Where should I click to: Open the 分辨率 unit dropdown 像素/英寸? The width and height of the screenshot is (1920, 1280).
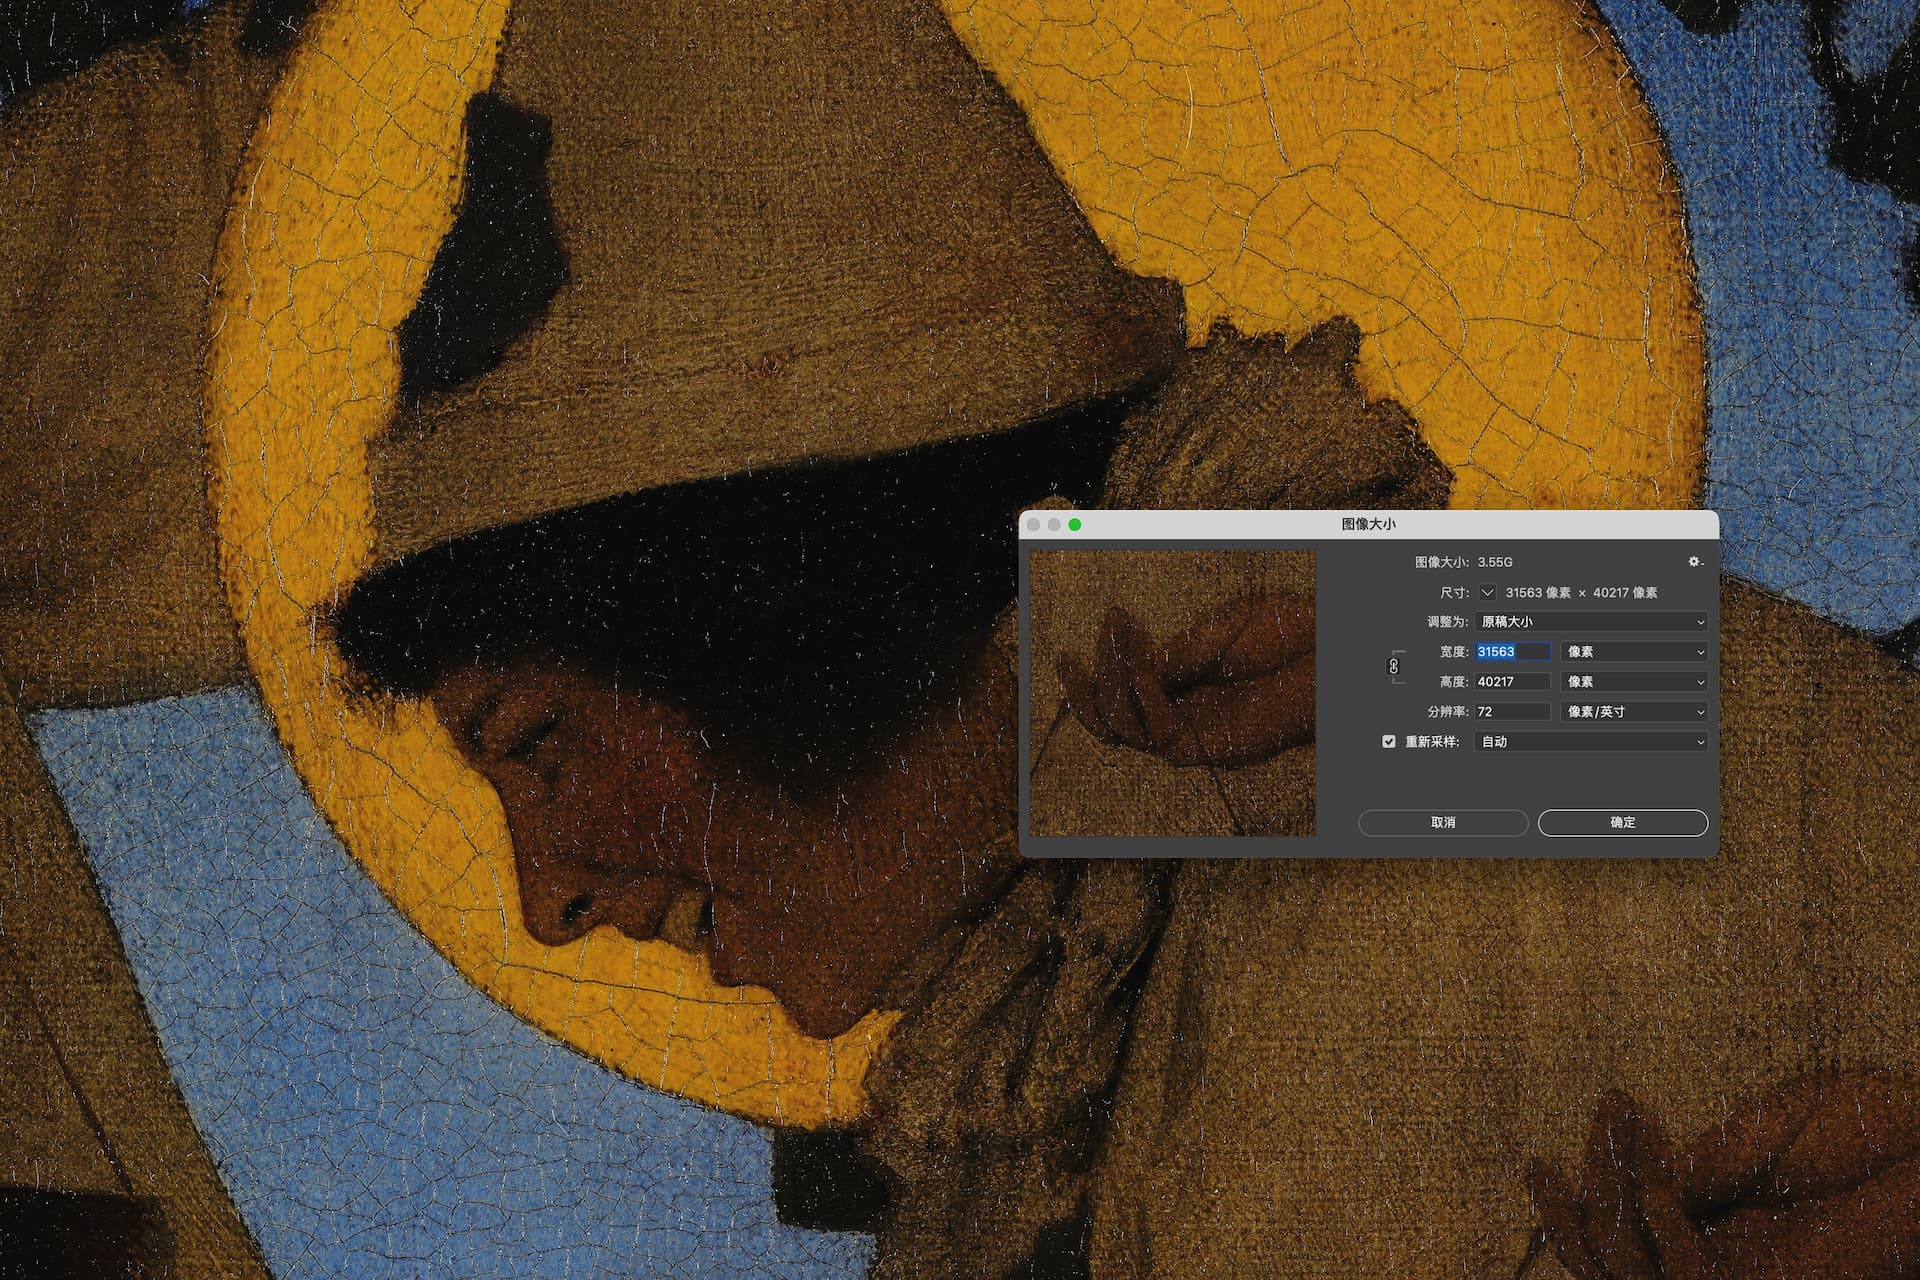pos(1634,711)
